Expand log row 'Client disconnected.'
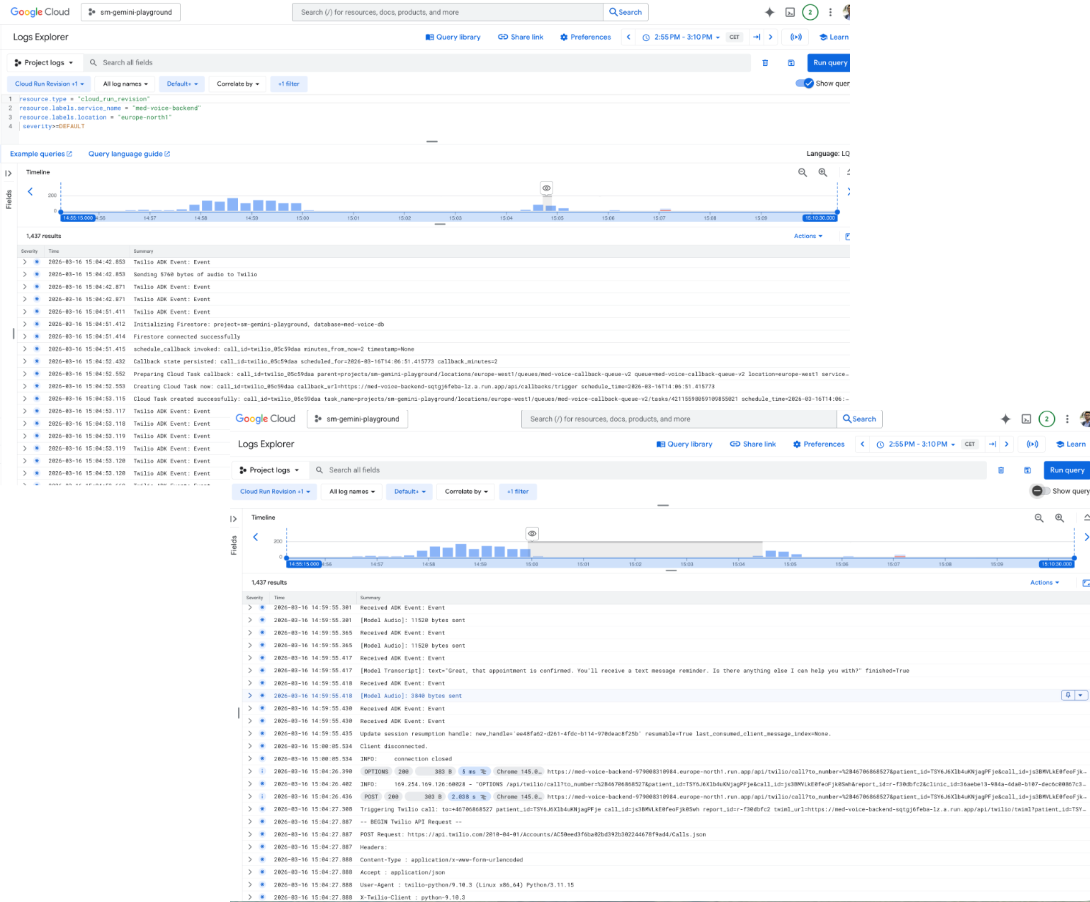This screenshot has width=1090, height=902. [x=250, y=746]
